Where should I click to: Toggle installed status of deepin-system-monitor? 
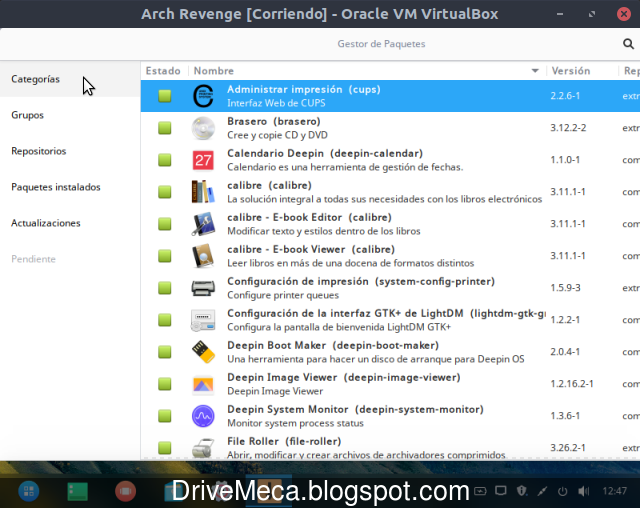(x=165, y=416)
